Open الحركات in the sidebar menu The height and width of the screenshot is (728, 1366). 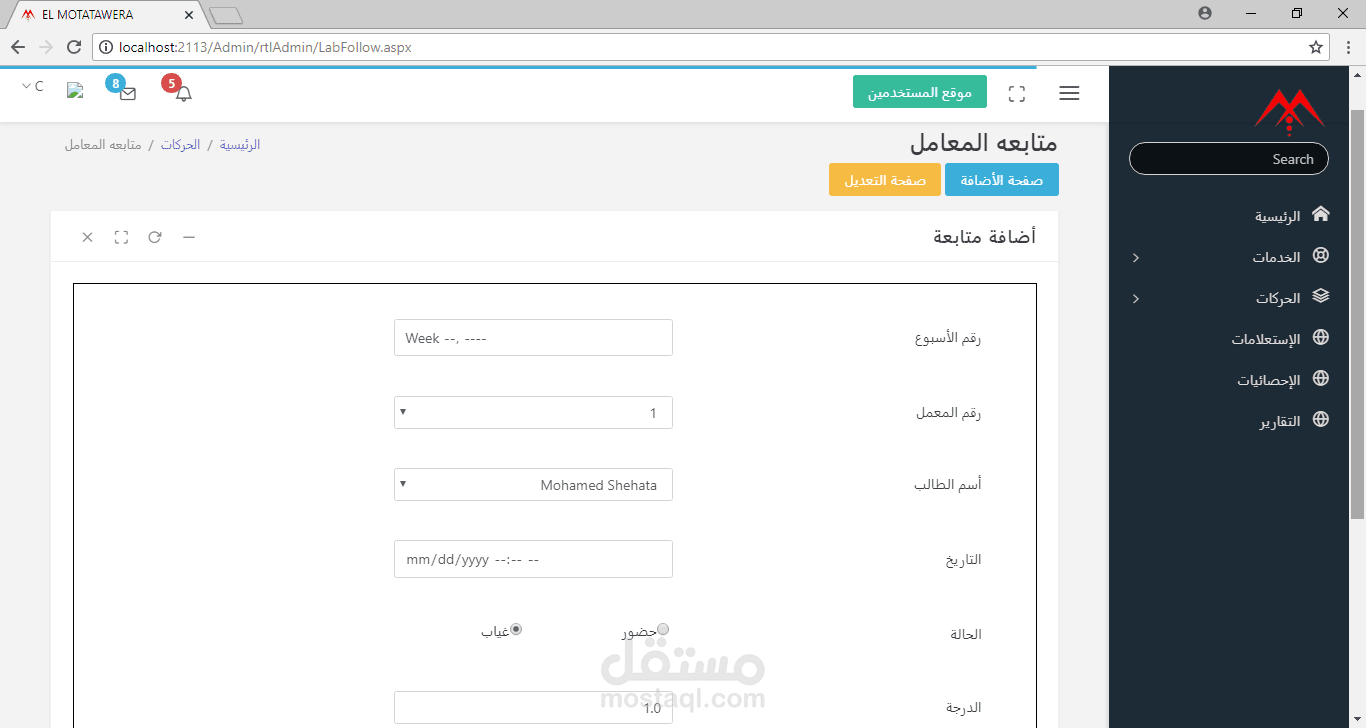tap(1278, 298)
